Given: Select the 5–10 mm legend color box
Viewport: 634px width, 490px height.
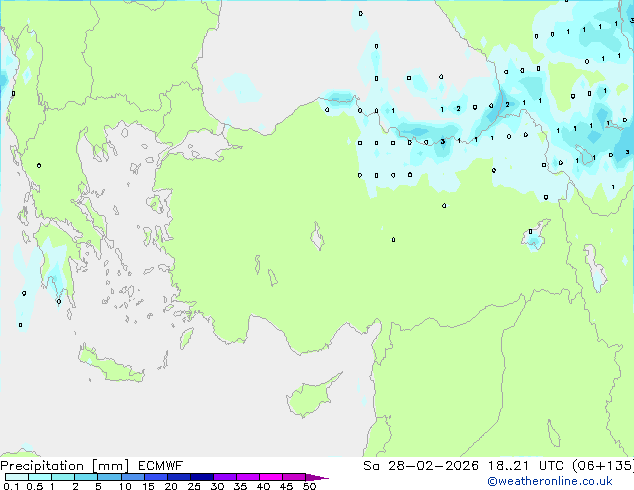Looking at the screenshot, I should 109,477.
